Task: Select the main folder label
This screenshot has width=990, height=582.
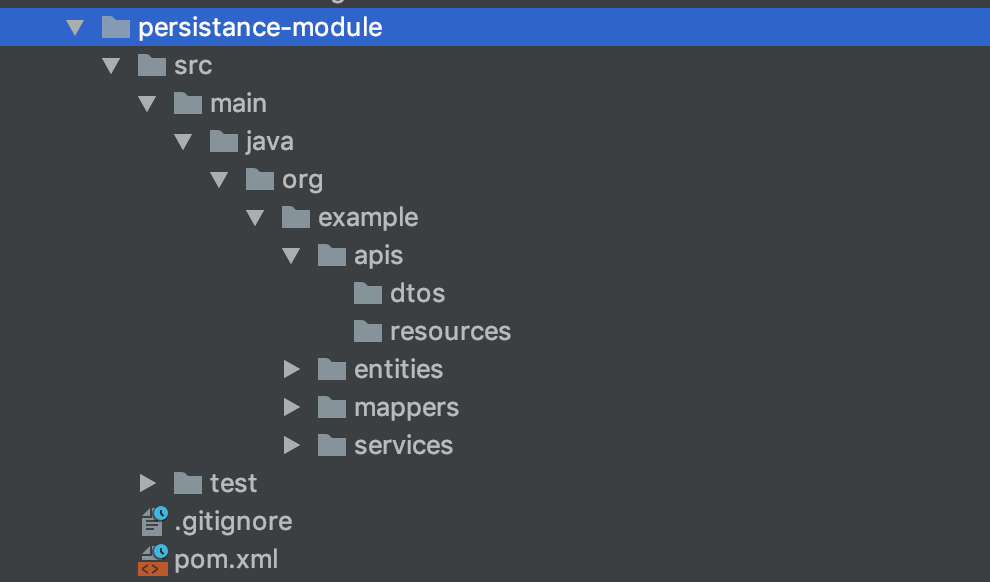Action: click(238, 103)
